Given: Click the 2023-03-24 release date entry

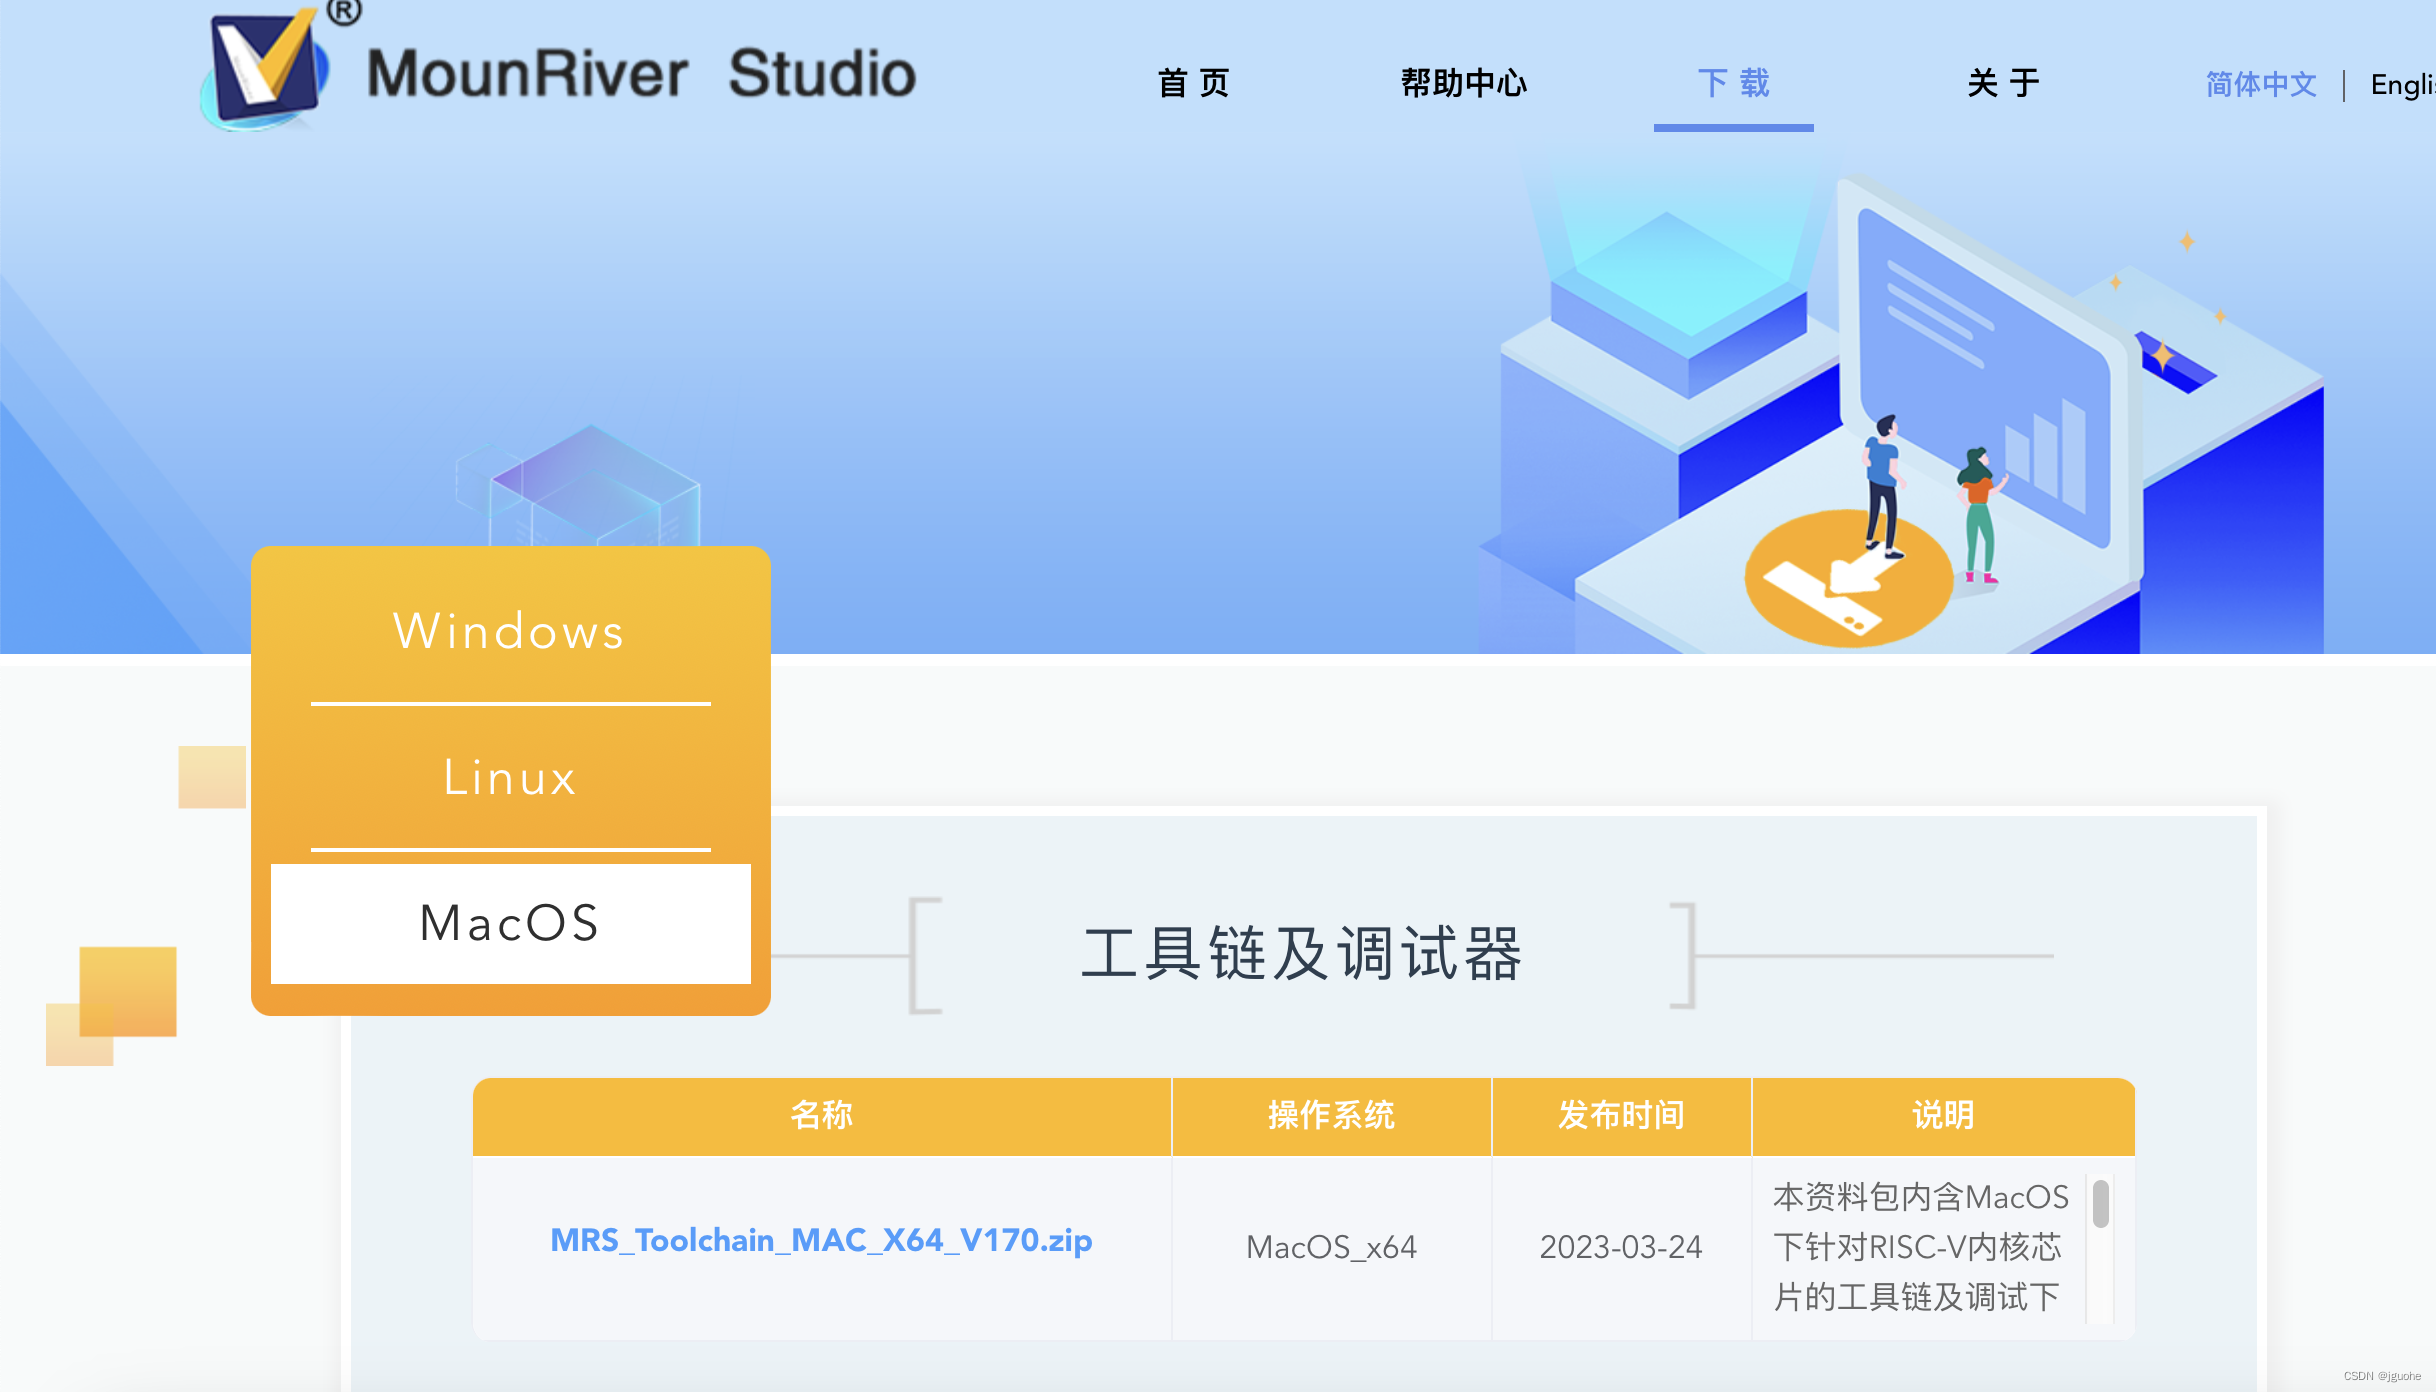Looking at the screenshot, I should tap(1620, 1246).
